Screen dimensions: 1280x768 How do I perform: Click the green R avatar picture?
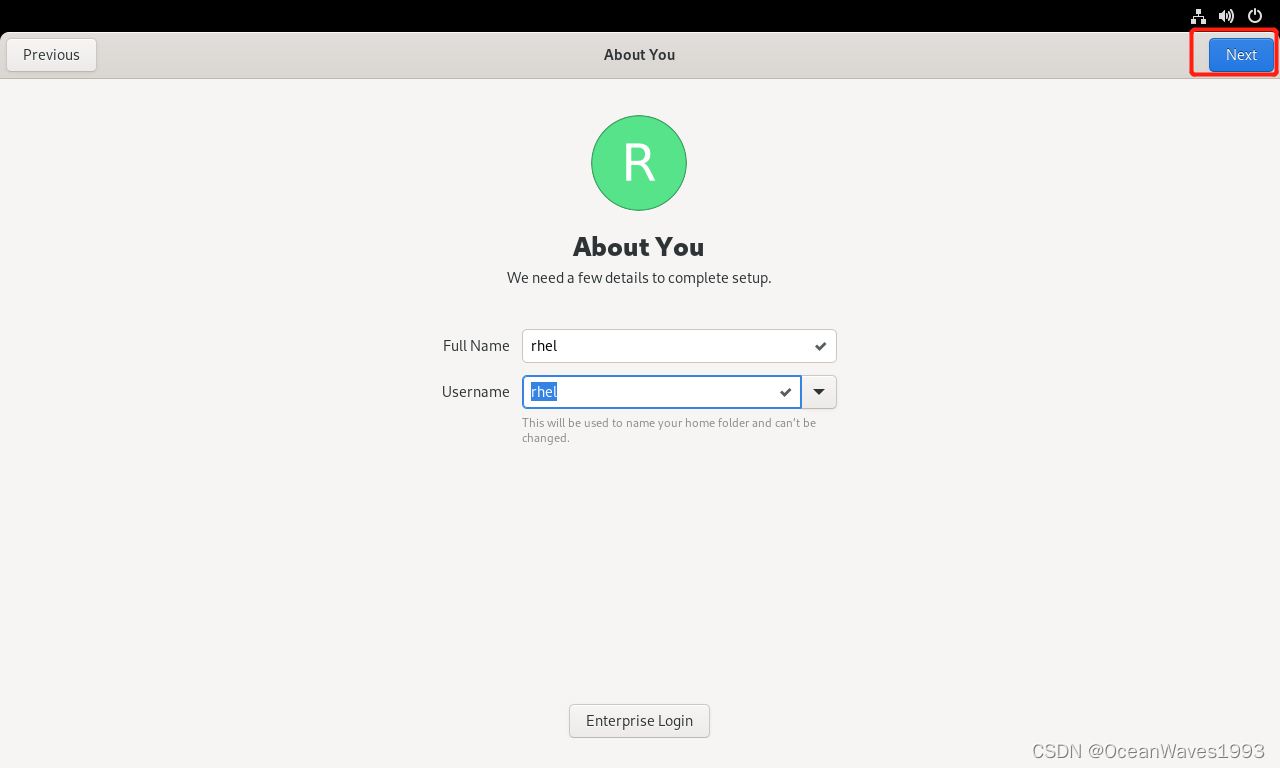click(x=639, y=163)
